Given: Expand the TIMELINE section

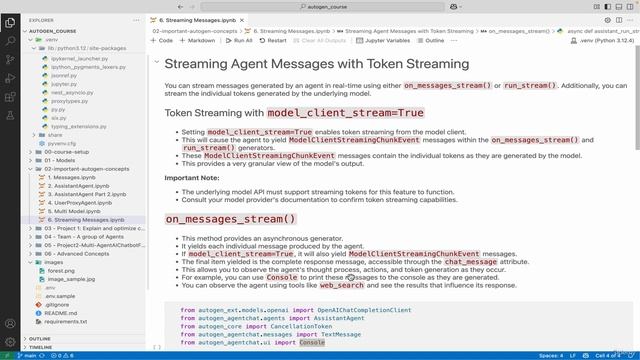Looking at the screenshot, I should click(x=83, y=347).
